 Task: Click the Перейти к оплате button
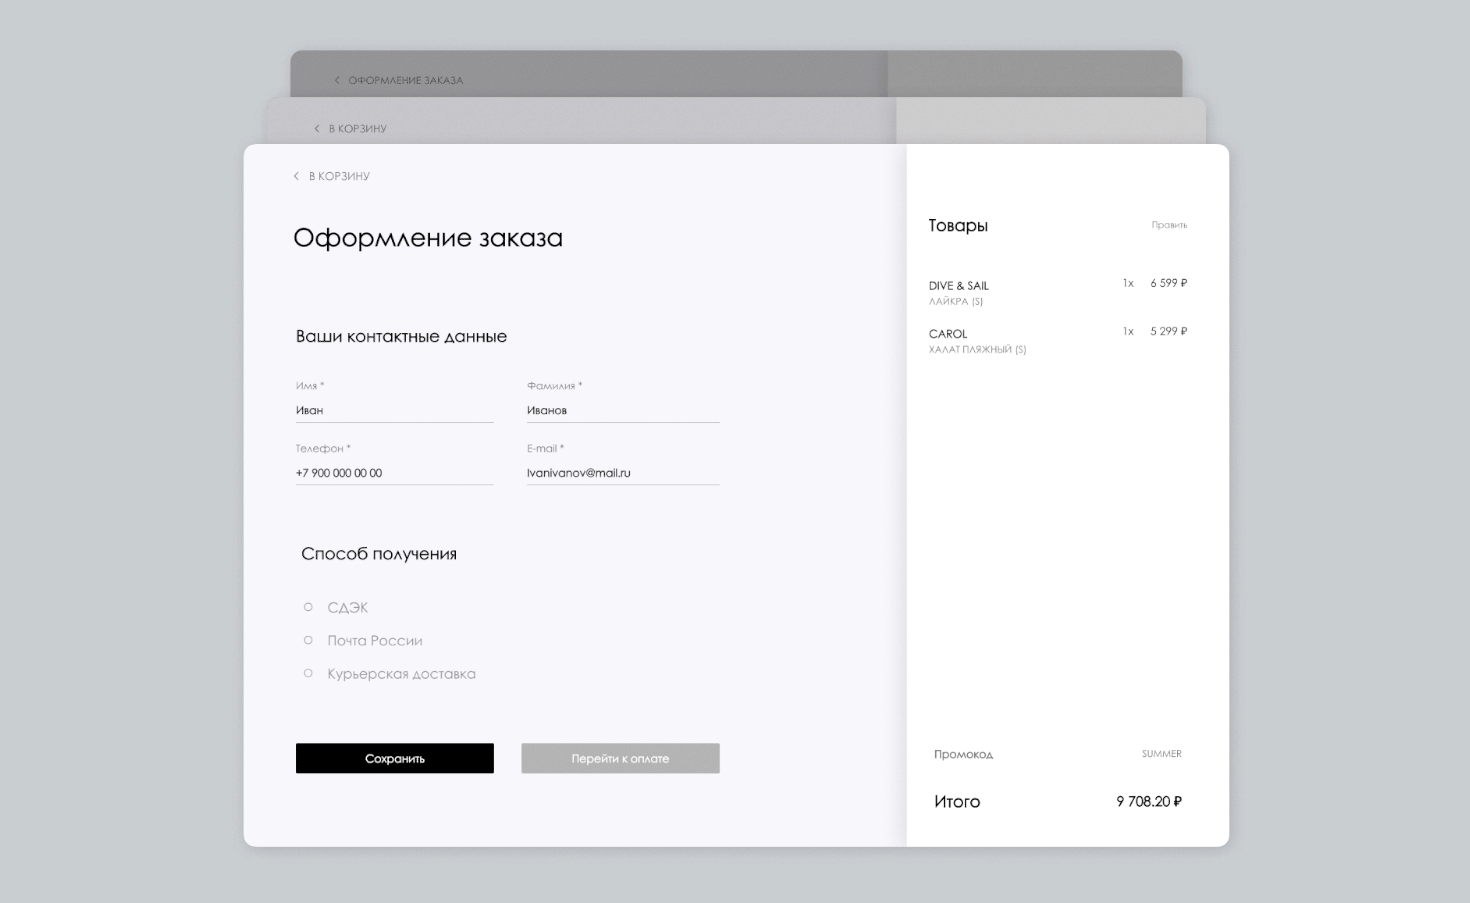tap(620, 758)
